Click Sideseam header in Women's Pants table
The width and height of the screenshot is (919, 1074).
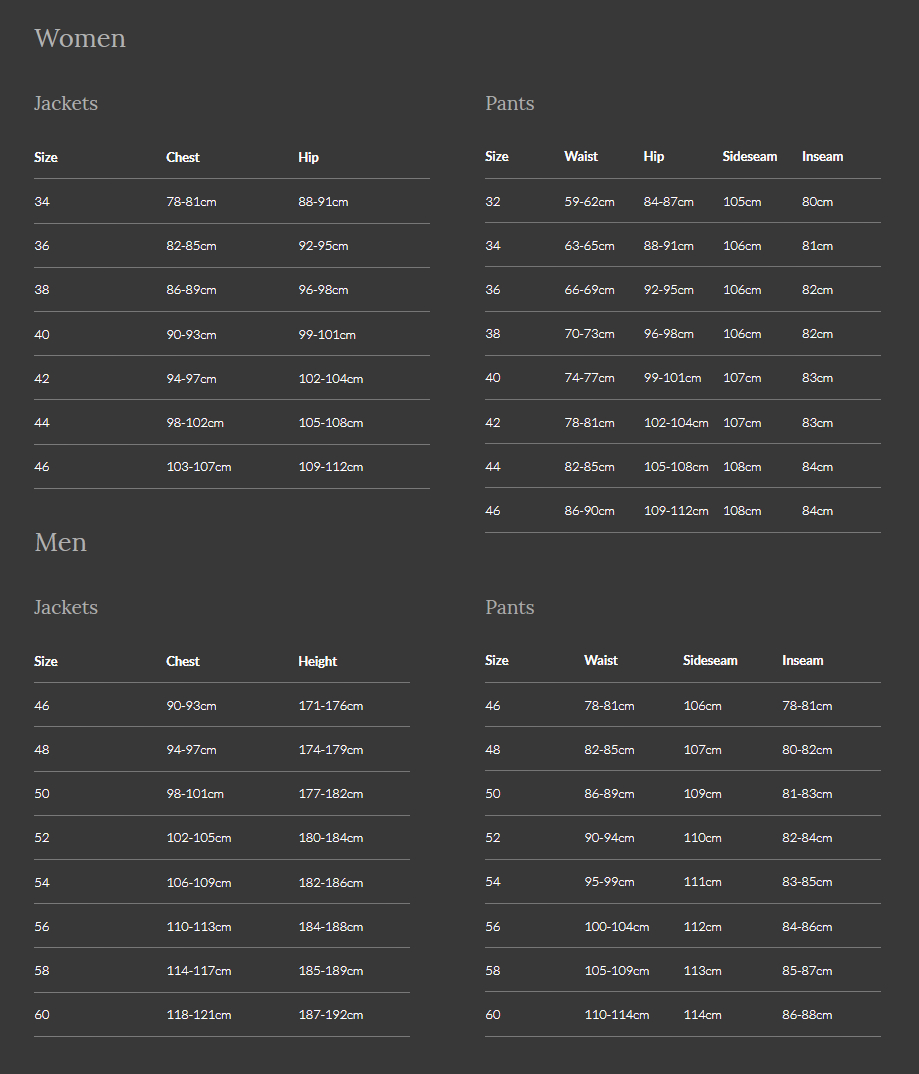pyautogui.click(x=750, y=157)
